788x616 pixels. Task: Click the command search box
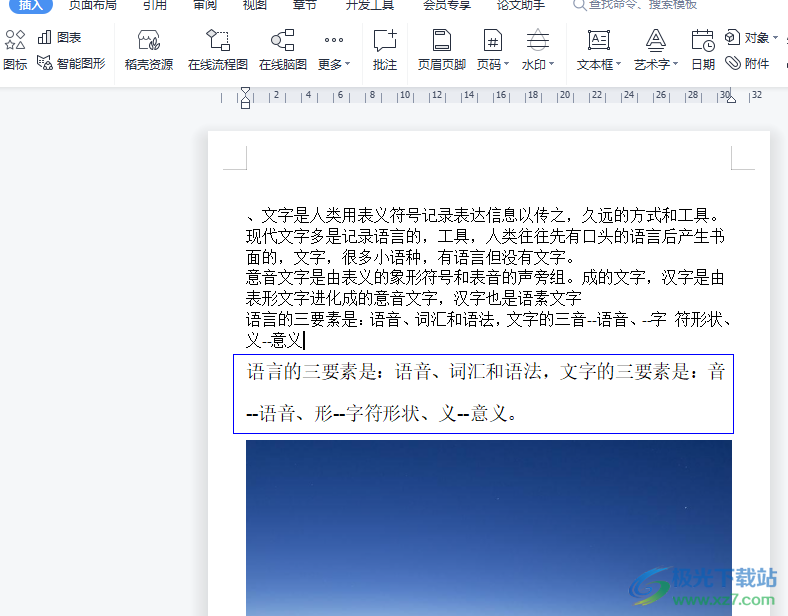[635, 5]
